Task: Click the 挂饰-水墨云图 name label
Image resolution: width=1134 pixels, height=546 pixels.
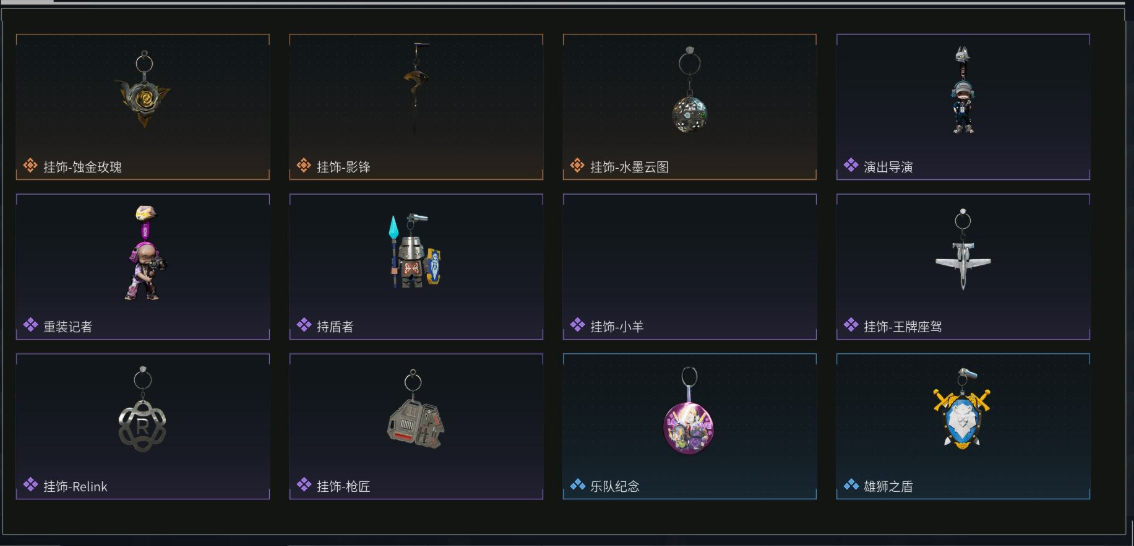Action: click(x=629, y=167)
